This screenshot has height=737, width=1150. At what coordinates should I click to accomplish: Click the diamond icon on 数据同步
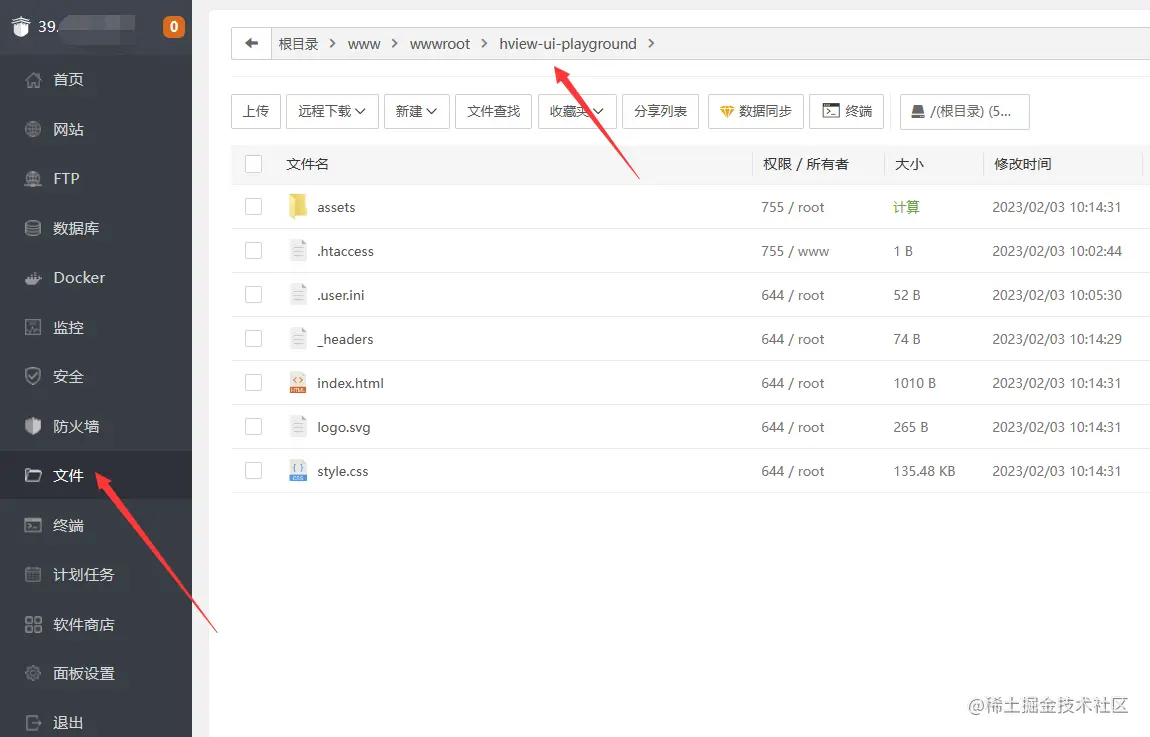pyautogui.click(x=727, y=111)
